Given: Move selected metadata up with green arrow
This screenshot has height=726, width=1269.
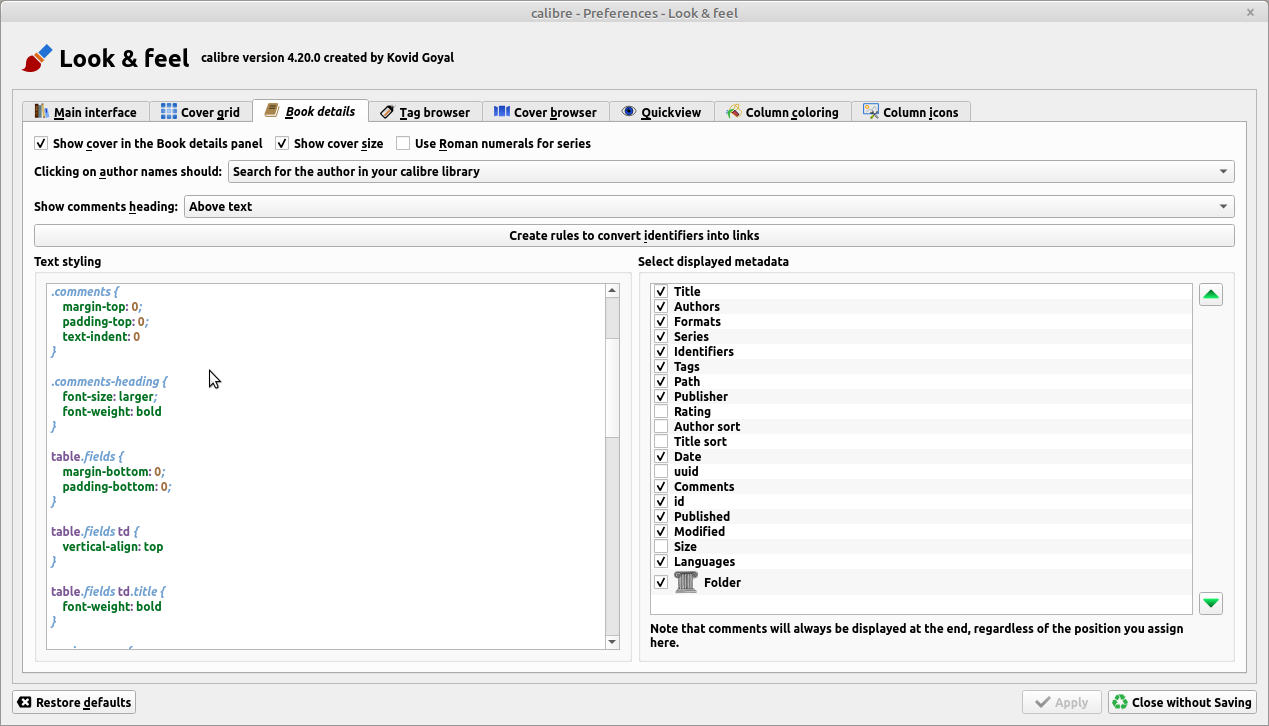Looking at the screenshot, I should [1211, 295].
